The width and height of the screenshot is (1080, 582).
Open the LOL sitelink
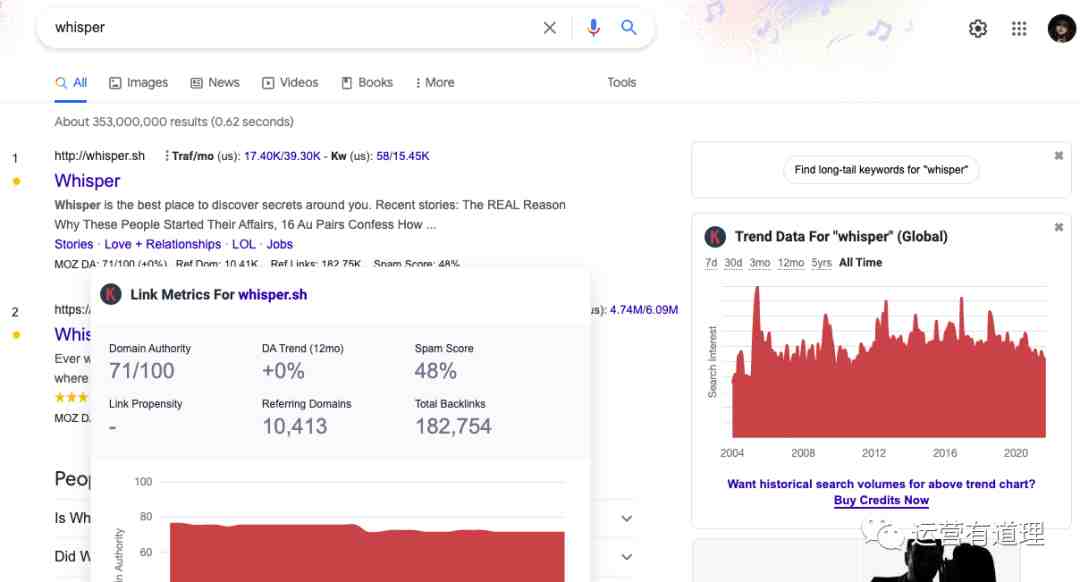(x=244, y=245)
